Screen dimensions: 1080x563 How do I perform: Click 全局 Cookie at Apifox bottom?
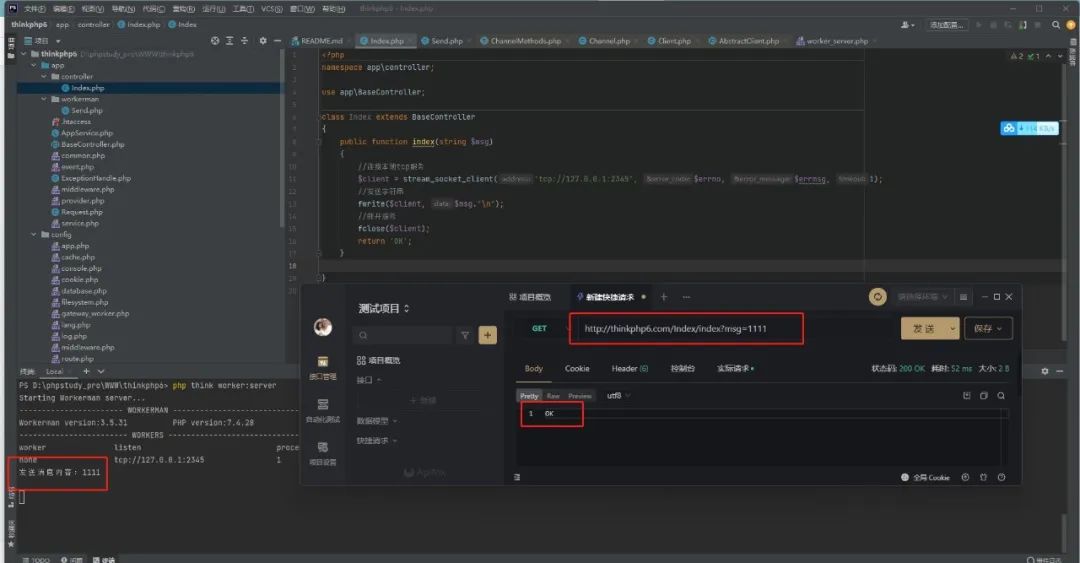coord(925,478)
